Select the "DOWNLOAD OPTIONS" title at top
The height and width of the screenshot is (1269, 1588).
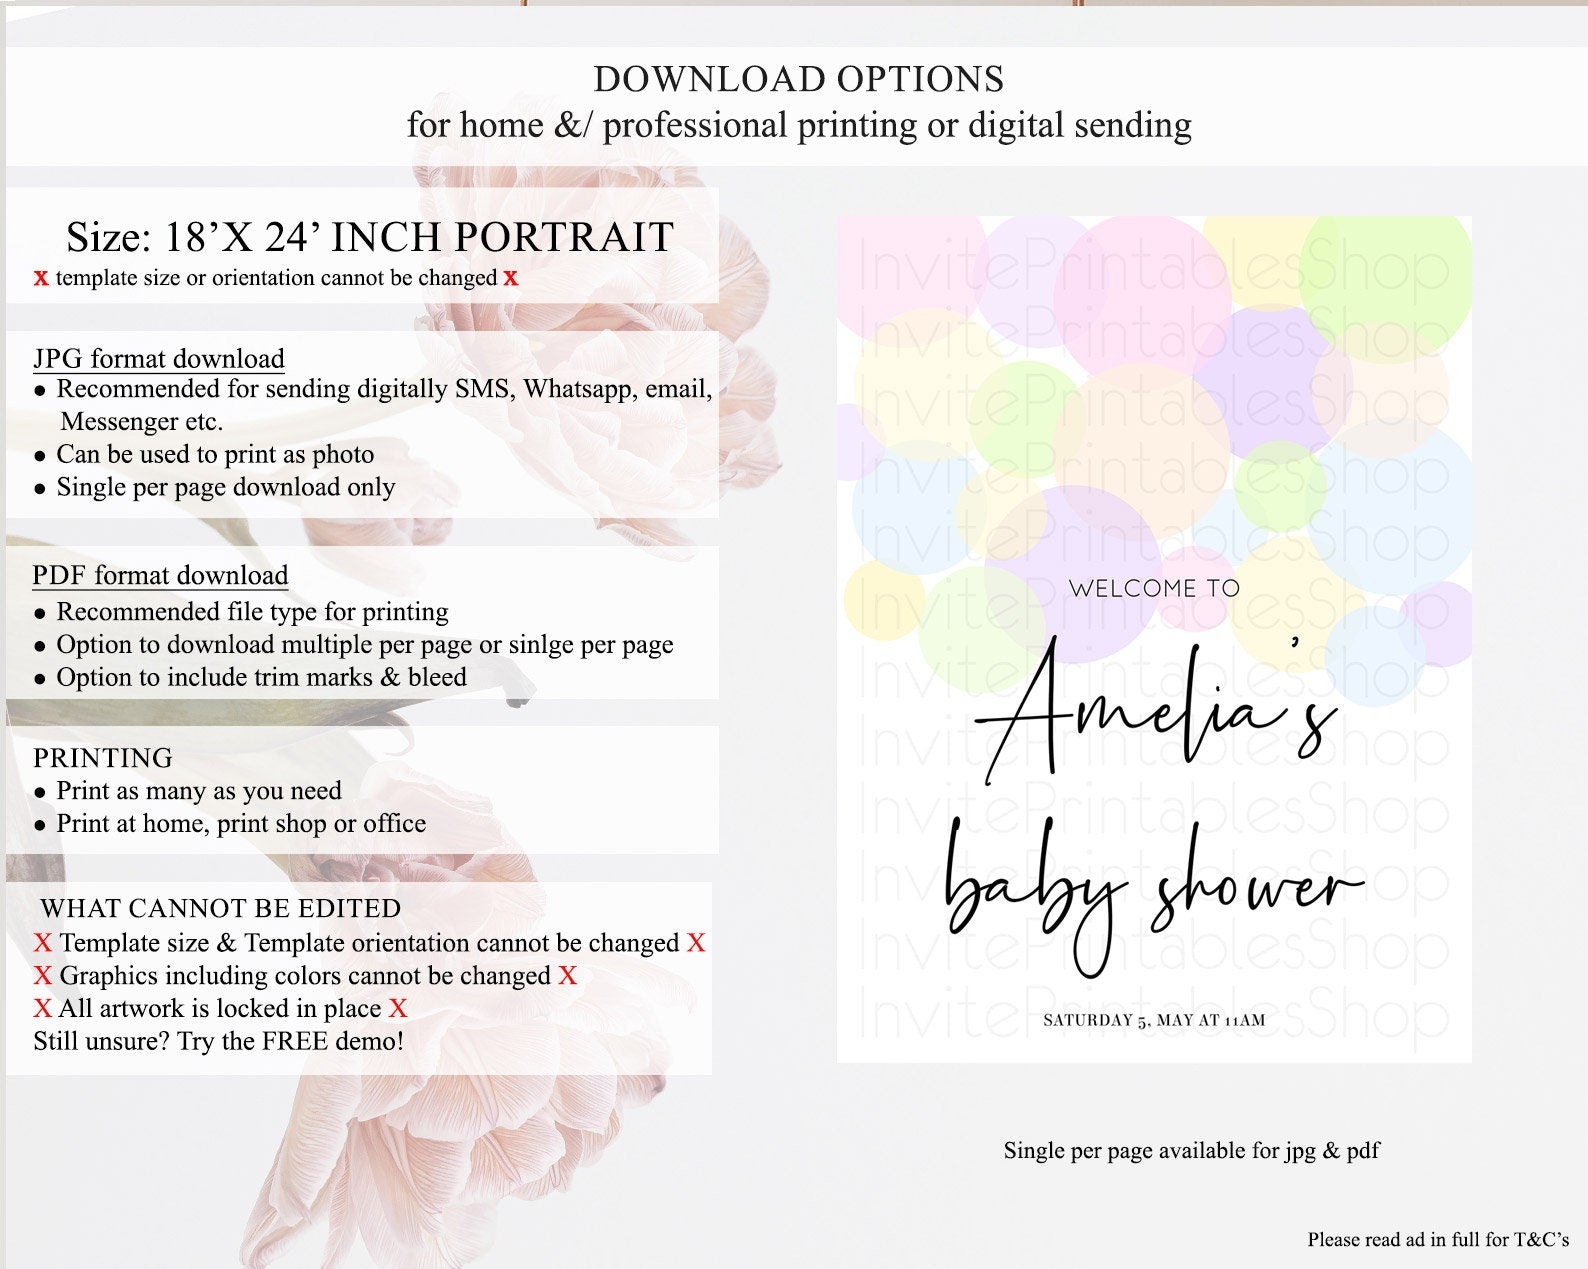(x=799, y=80)
